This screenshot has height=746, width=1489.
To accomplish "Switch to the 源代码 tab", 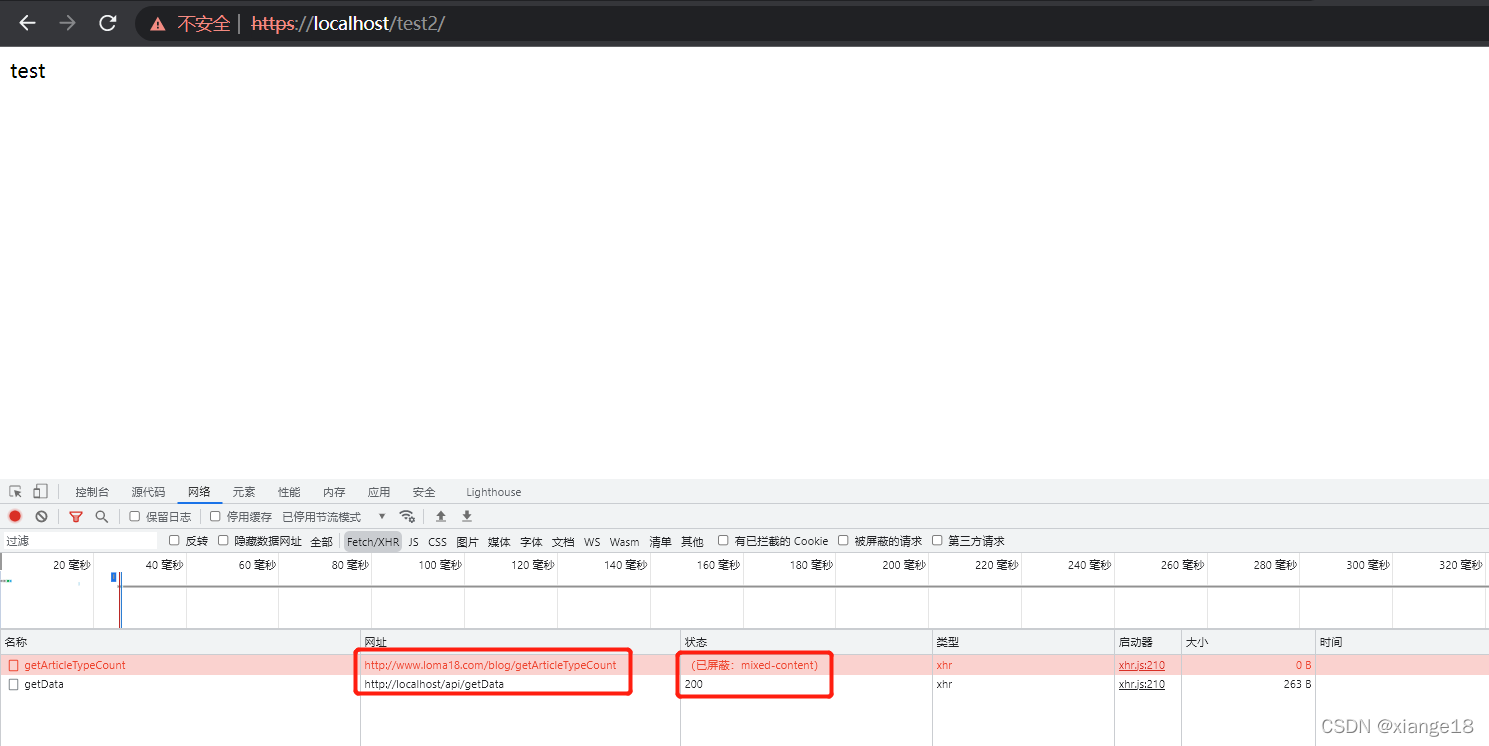I will coord(148,492).
